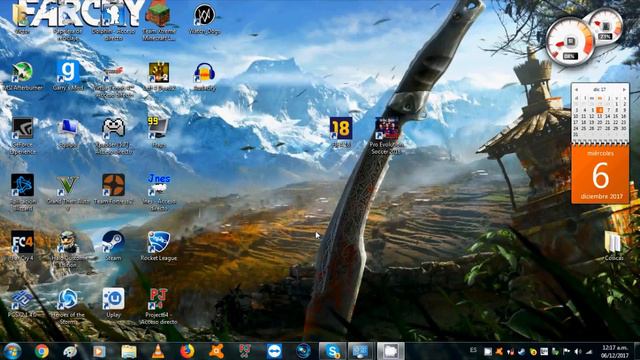Open Fraps shortcut

(159, 129)
